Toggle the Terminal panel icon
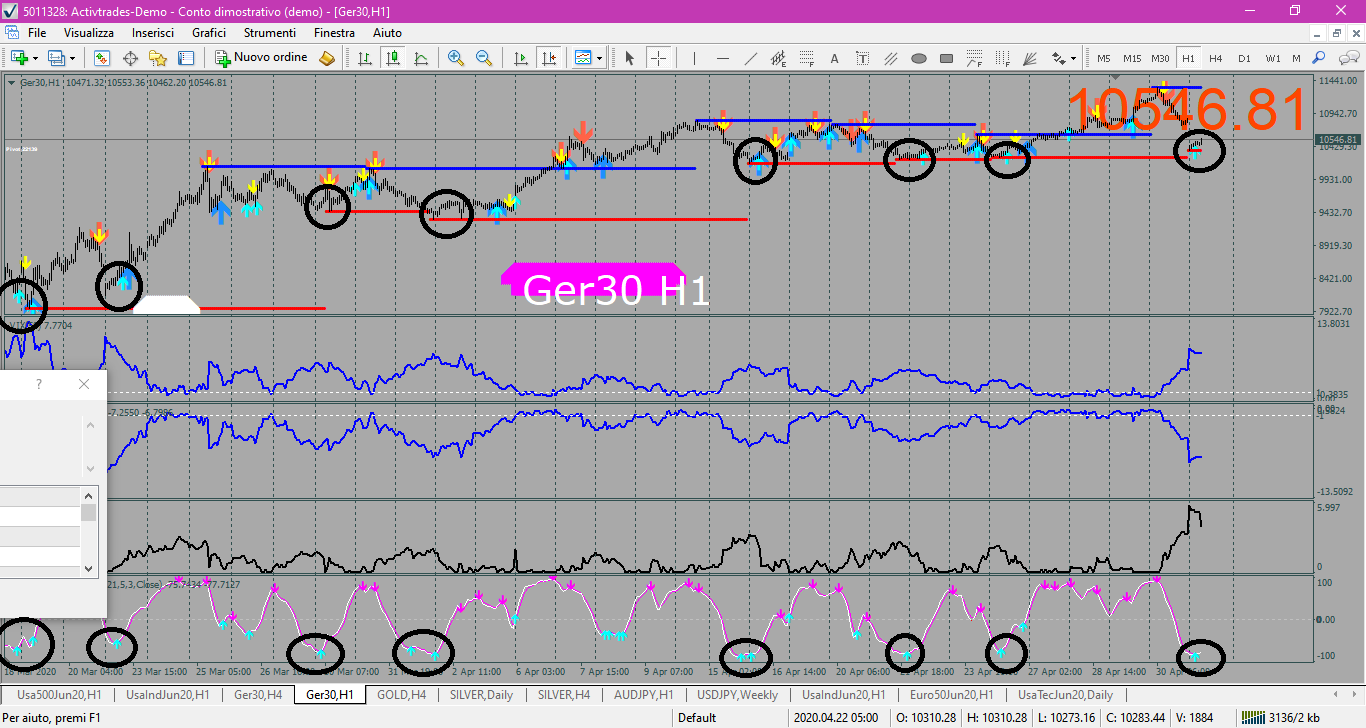The height and width of the screenshot is (728, 1366). click(186, 58)
